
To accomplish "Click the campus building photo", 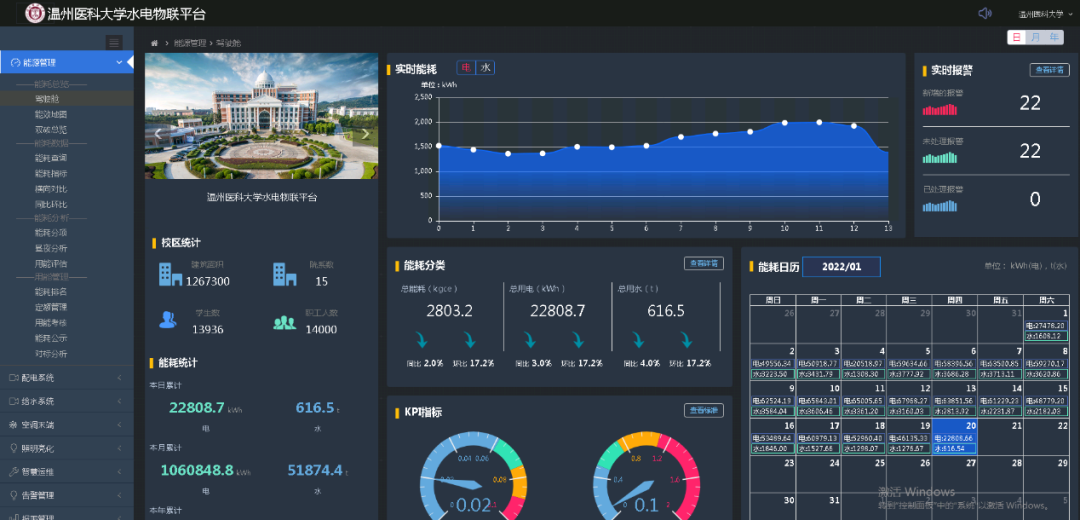I will [x=261, y=116].
